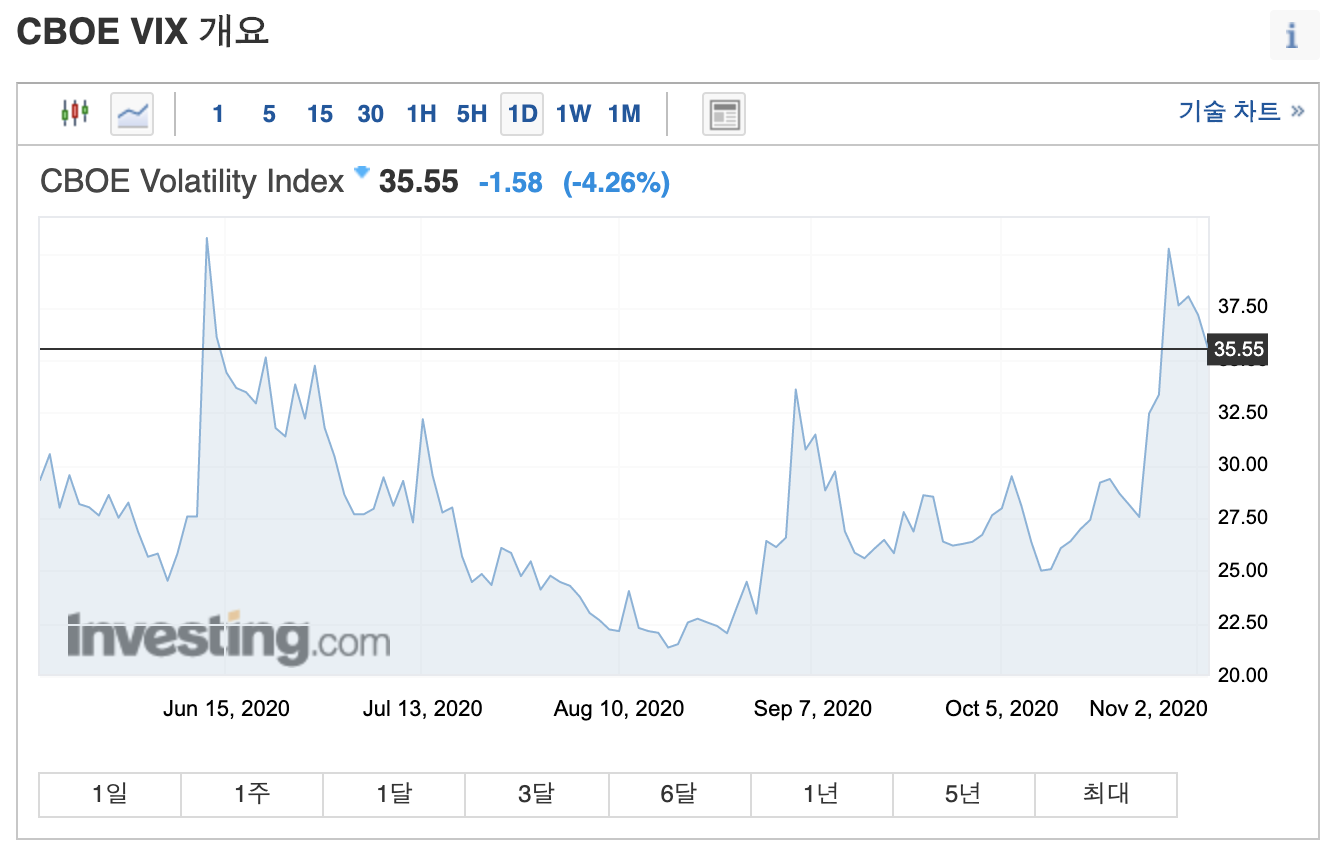Show the 6달 time range
Viewport: 1338px width, 854px height.
click(x=678, y=794)
